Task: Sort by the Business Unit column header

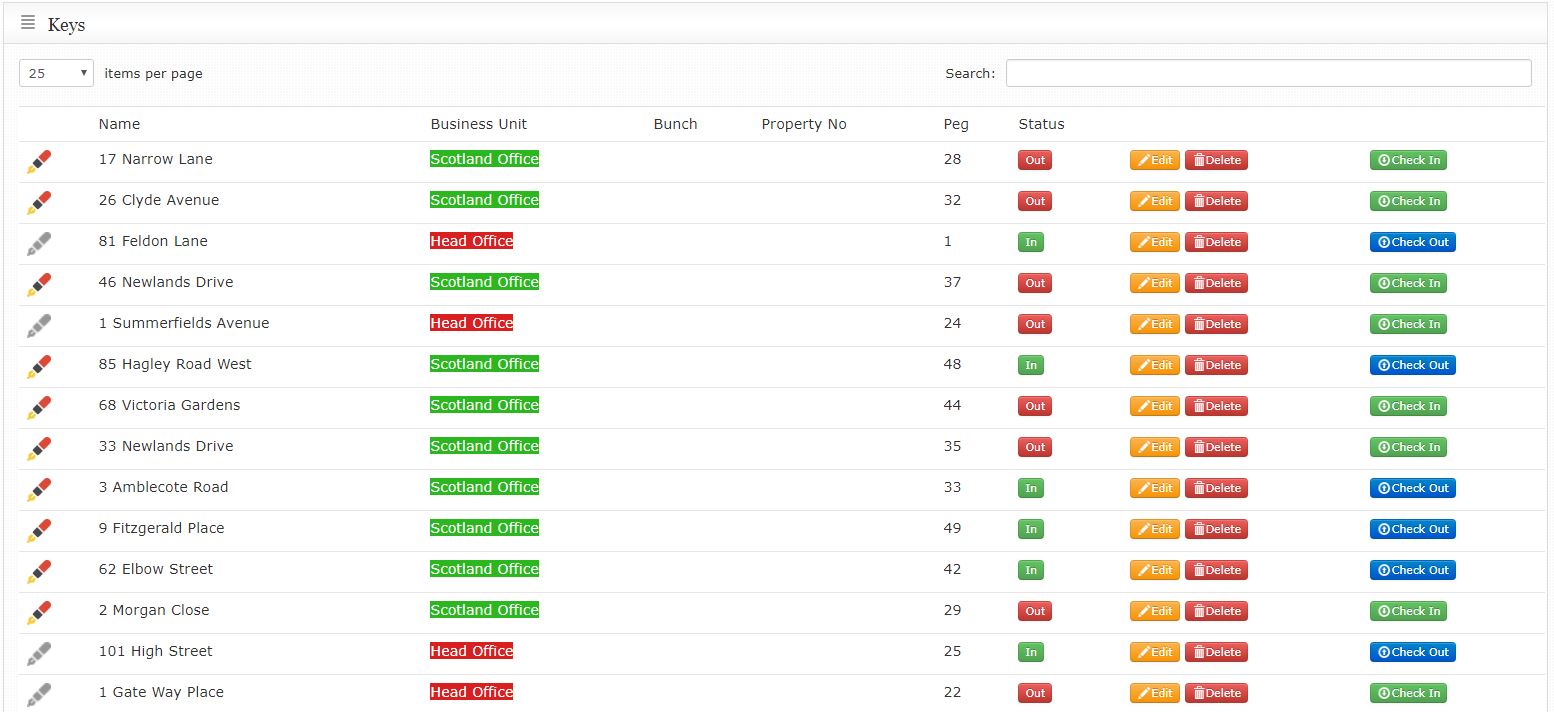Action: click(478, 124)
